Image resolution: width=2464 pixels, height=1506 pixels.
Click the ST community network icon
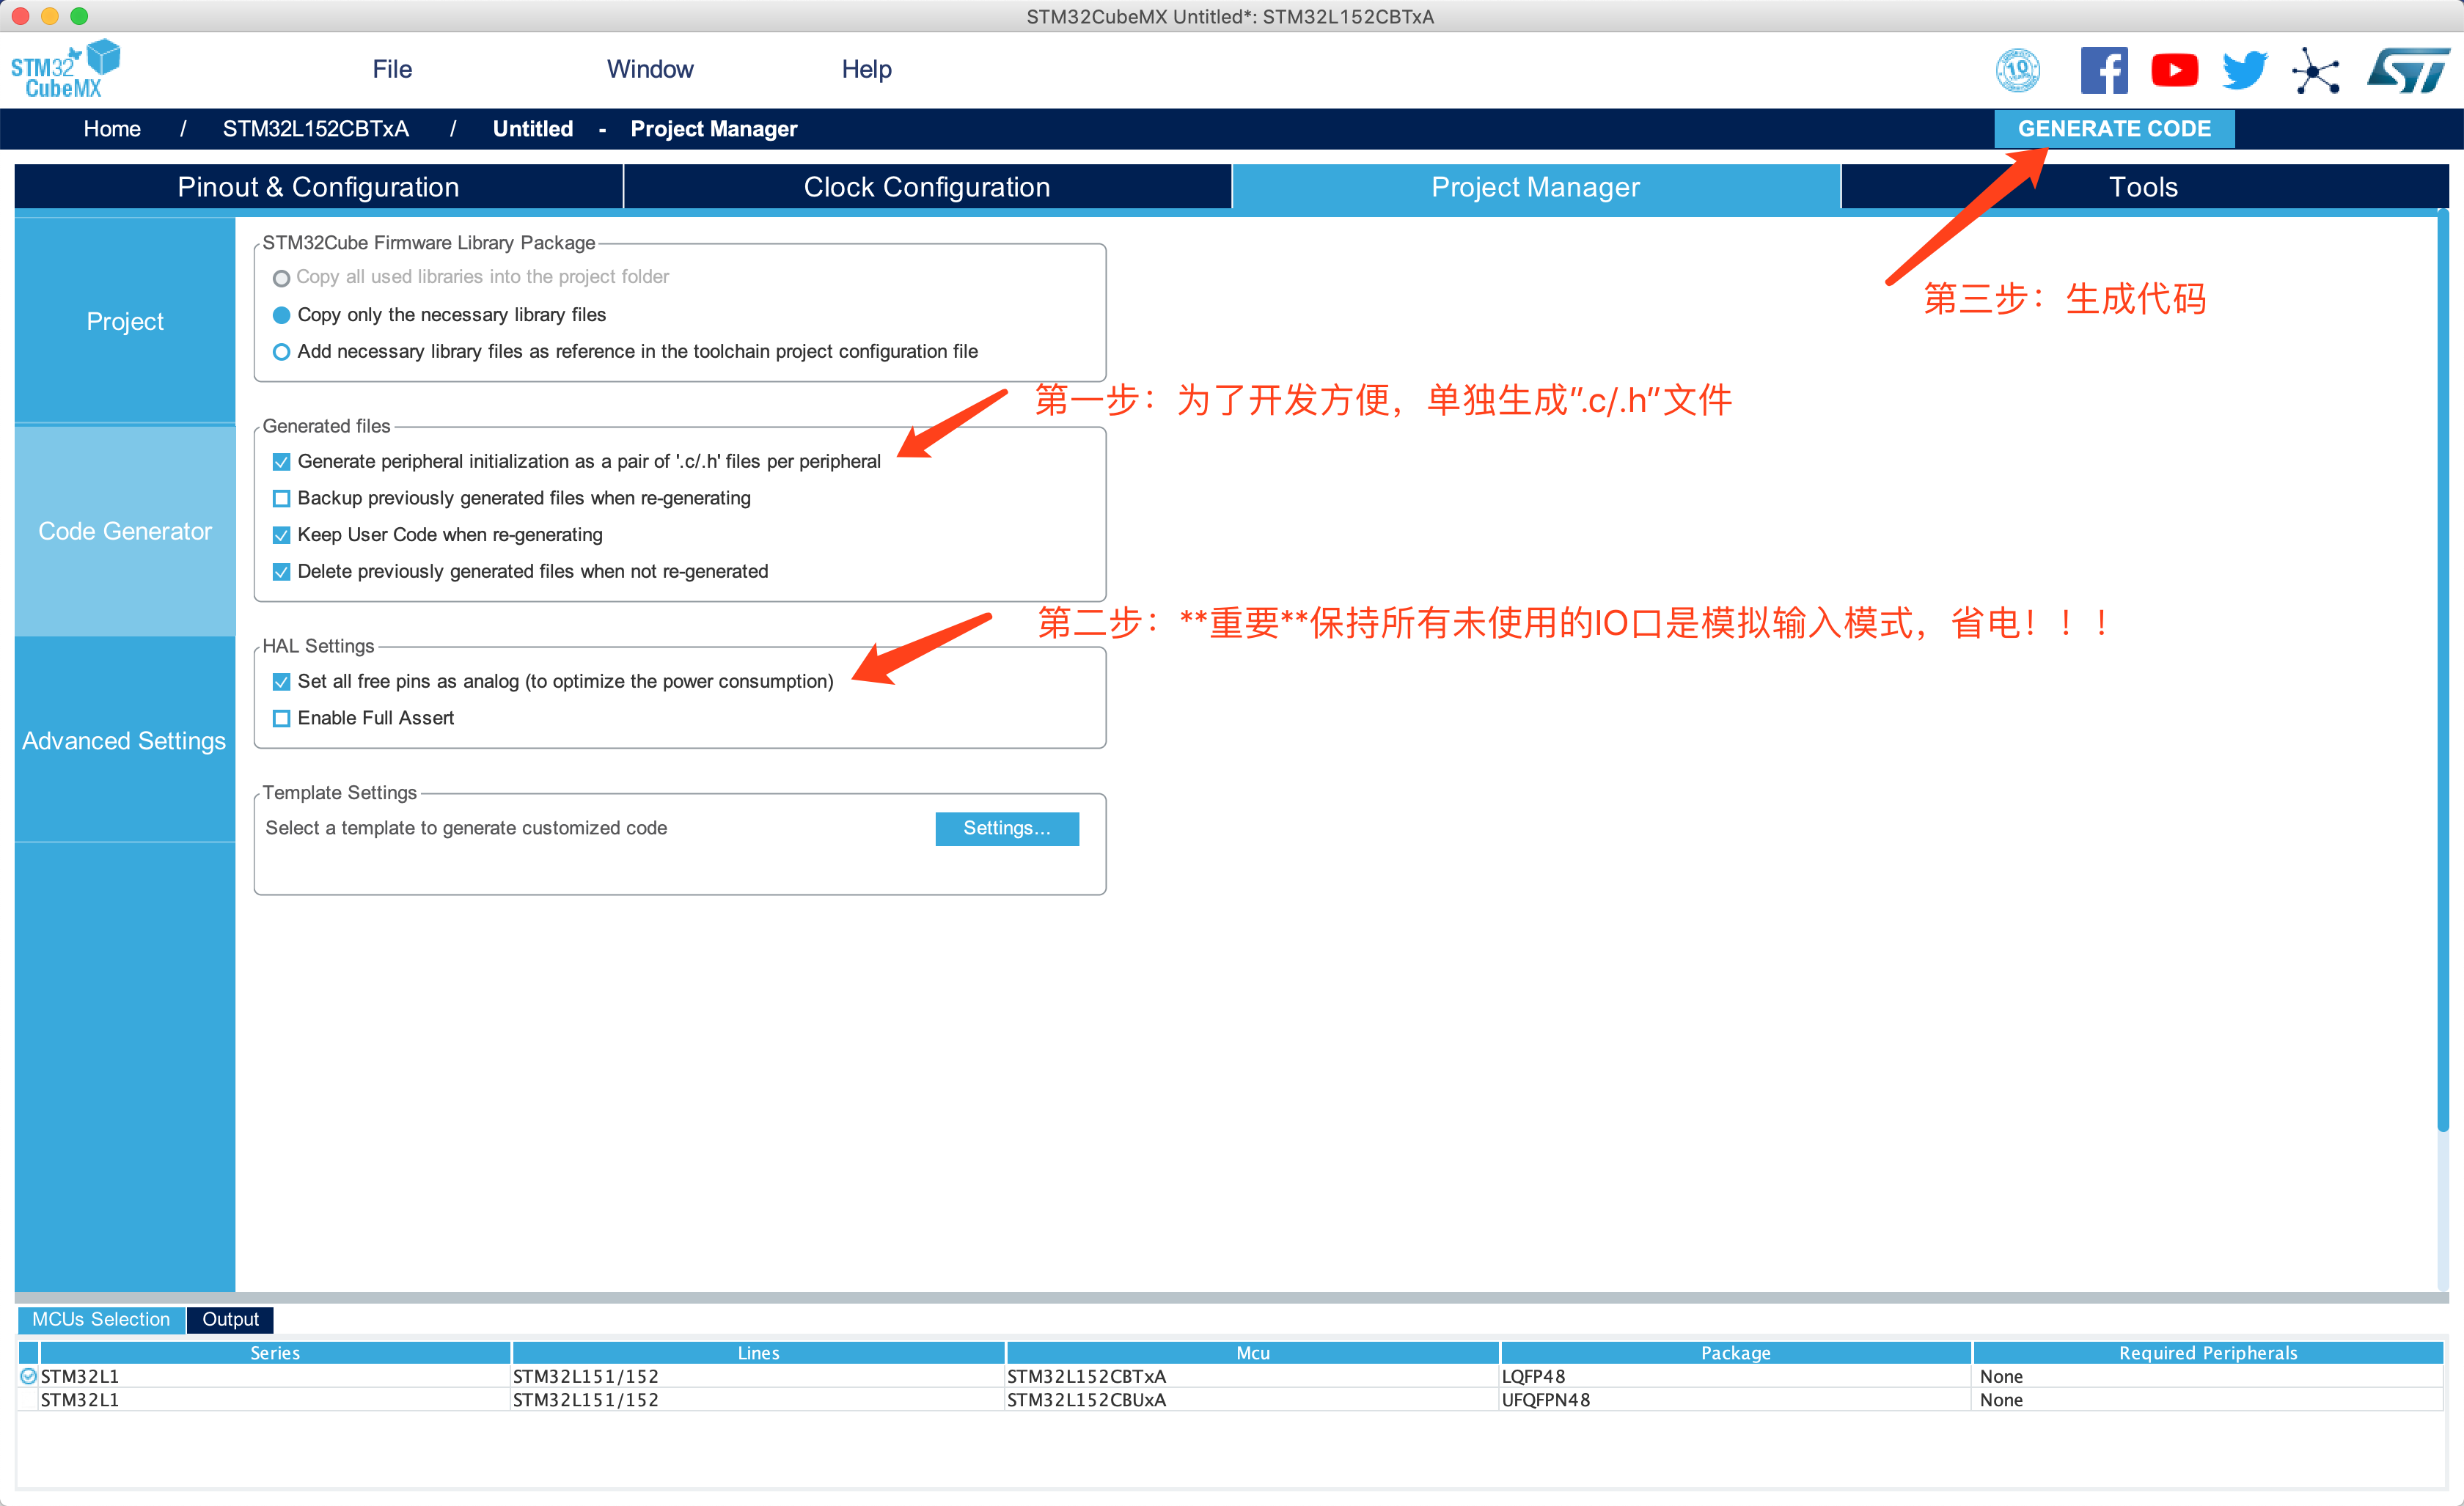(2315, 70)
